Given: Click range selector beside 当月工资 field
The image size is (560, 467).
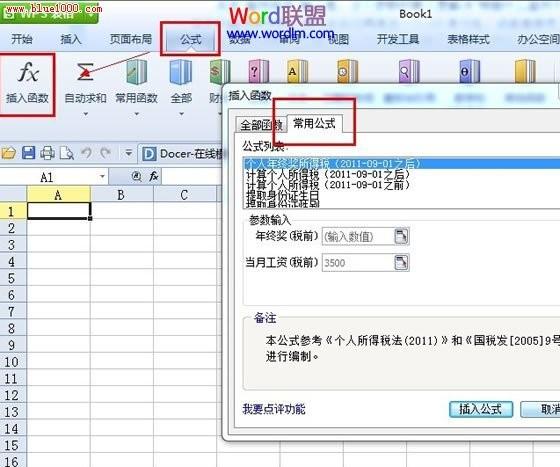Looking at the screenshot, I should coord(401,263).
